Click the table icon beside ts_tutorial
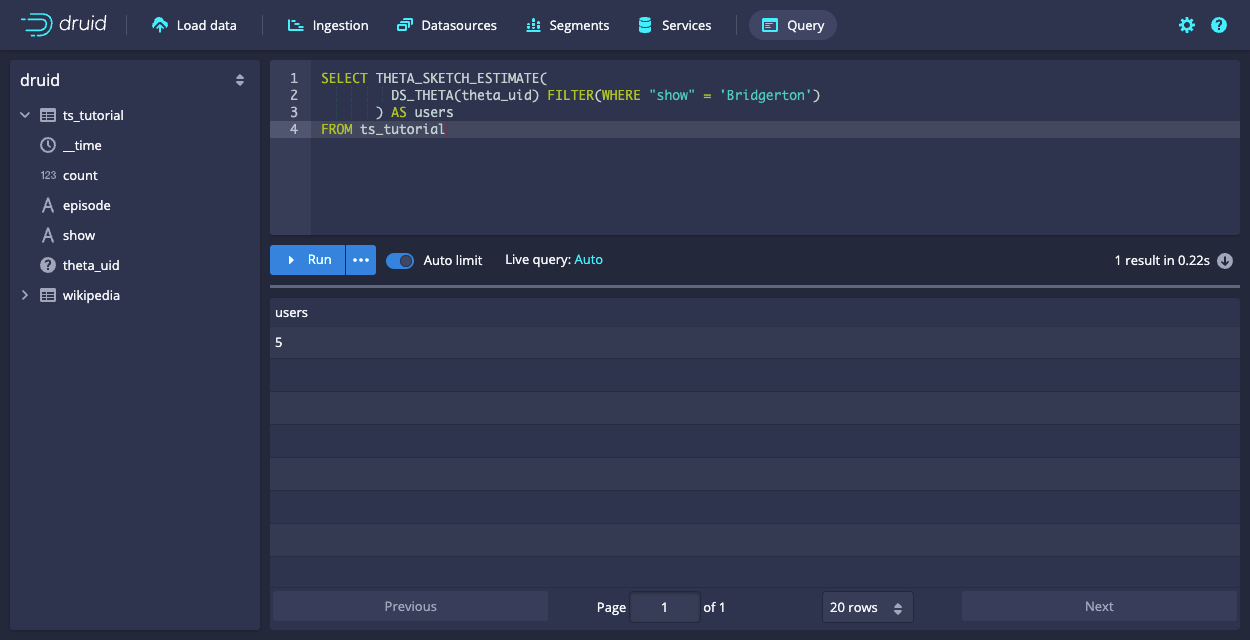This screenshot has height=640, width=1250. pos(47,115)
